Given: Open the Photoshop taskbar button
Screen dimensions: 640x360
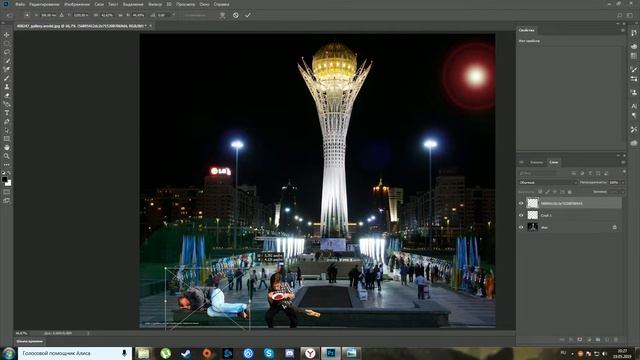Looking at the screenshot, I should pyautogui.click(x=331, y=353).
